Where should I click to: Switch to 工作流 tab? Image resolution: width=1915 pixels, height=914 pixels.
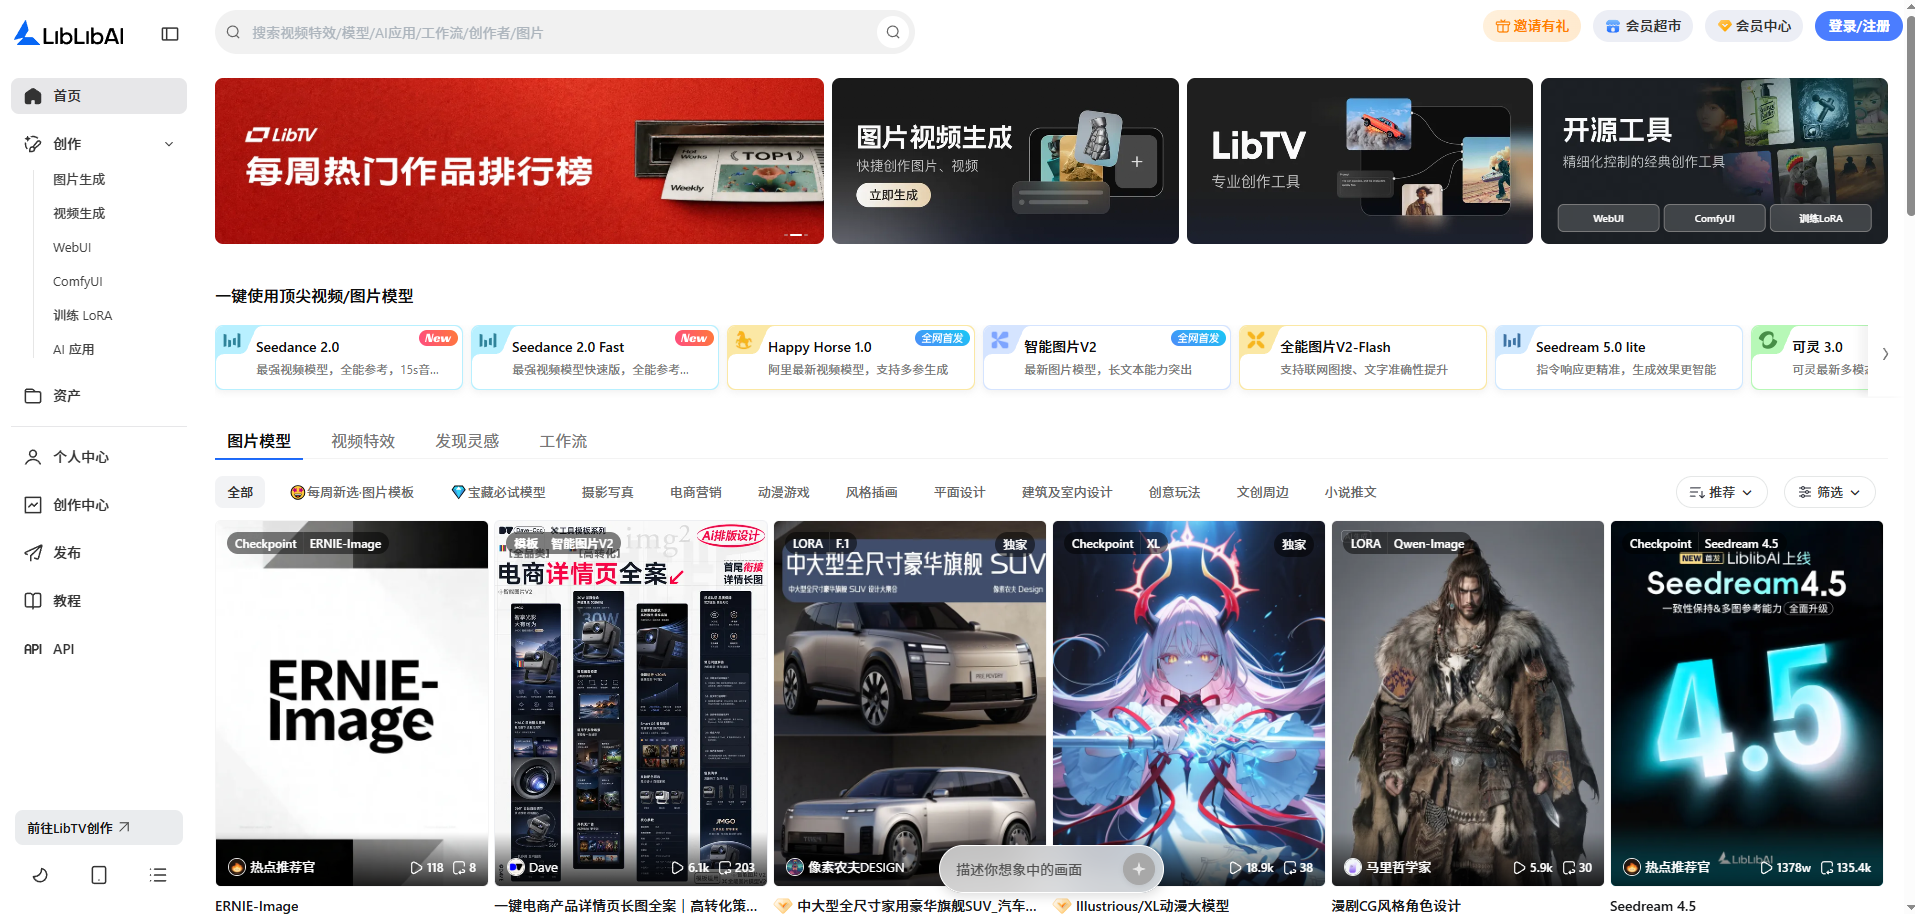pyautogui.click(x=563, y=441)
